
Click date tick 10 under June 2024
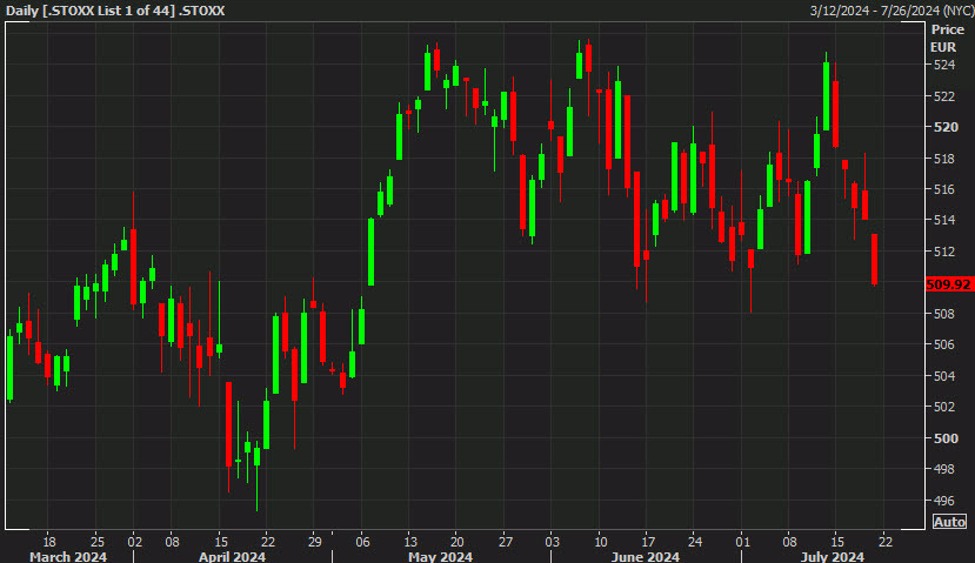(x=600, y=541)
